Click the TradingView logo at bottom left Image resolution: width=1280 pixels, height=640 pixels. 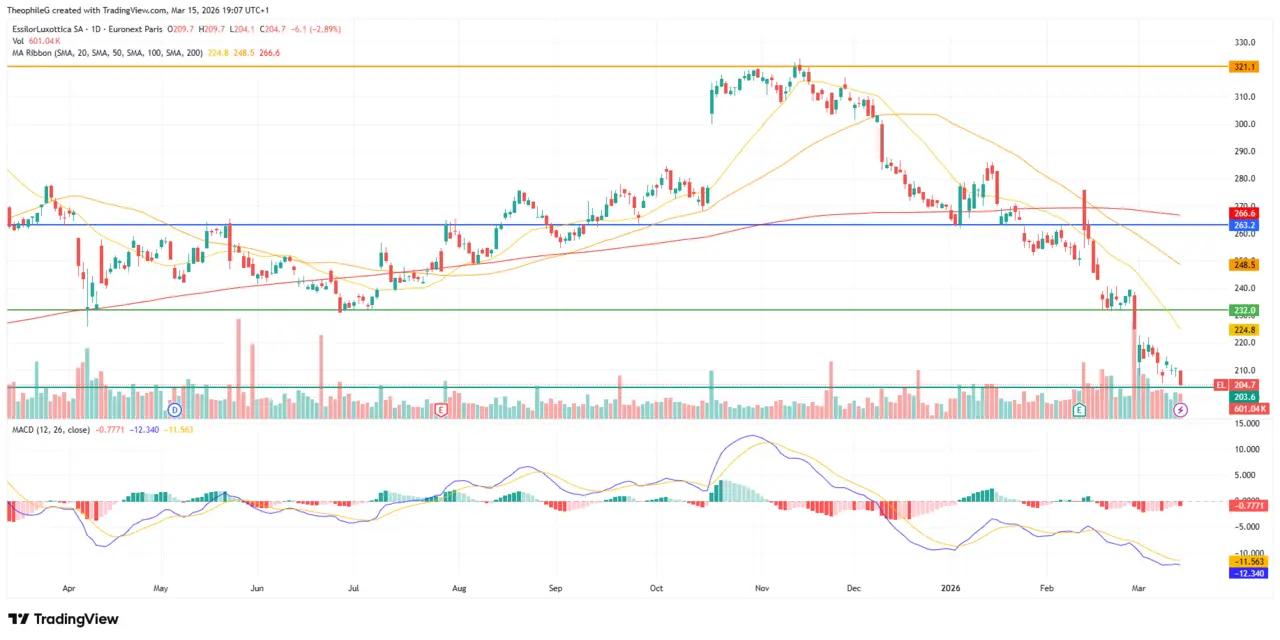pos(62,619)
